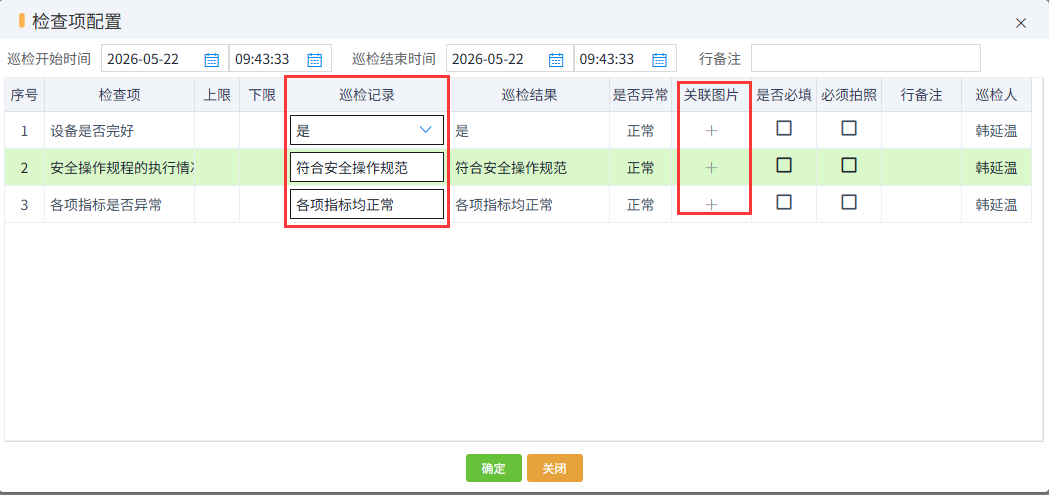The width and height of the screenshot is (1049, 495).
Task: Click 韩延温 in 各项指标是否异常 row
Action: (996, 205)
